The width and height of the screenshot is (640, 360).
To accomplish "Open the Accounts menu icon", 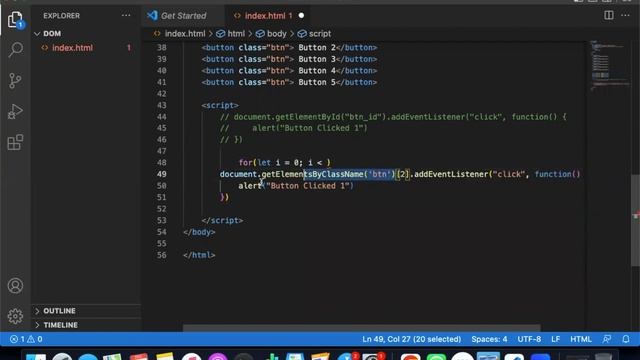I will [15, 285].
